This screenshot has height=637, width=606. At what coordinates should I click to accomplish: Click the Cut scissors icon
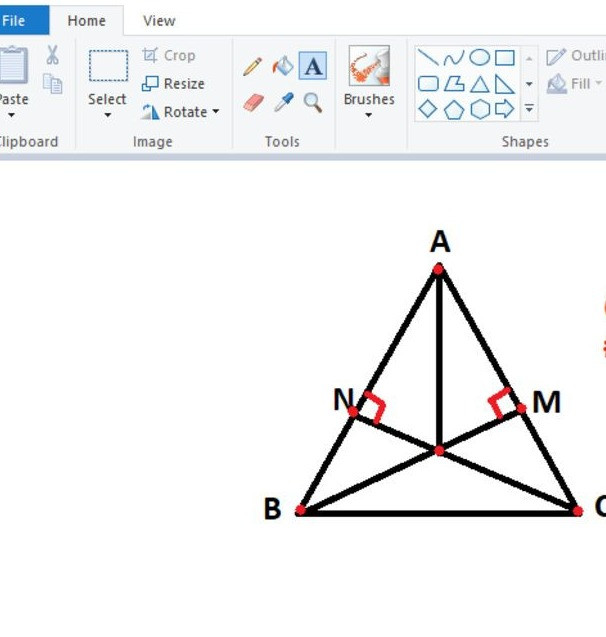[x=53, y=56]
